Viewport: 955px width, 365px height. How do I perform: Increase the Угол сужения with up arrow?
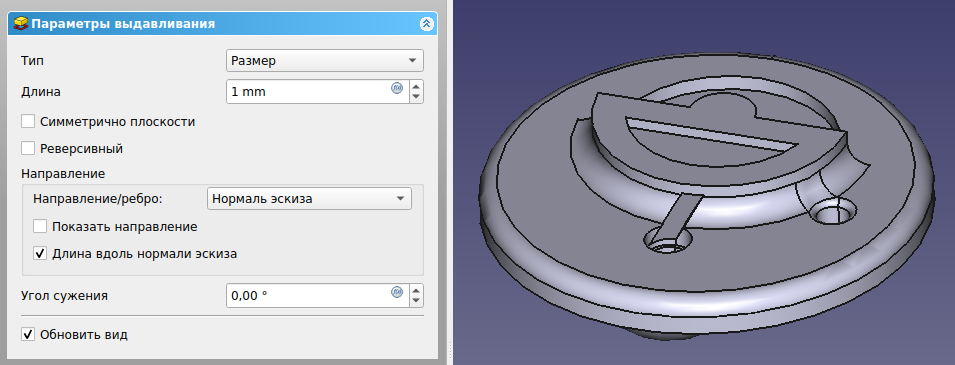416,290
